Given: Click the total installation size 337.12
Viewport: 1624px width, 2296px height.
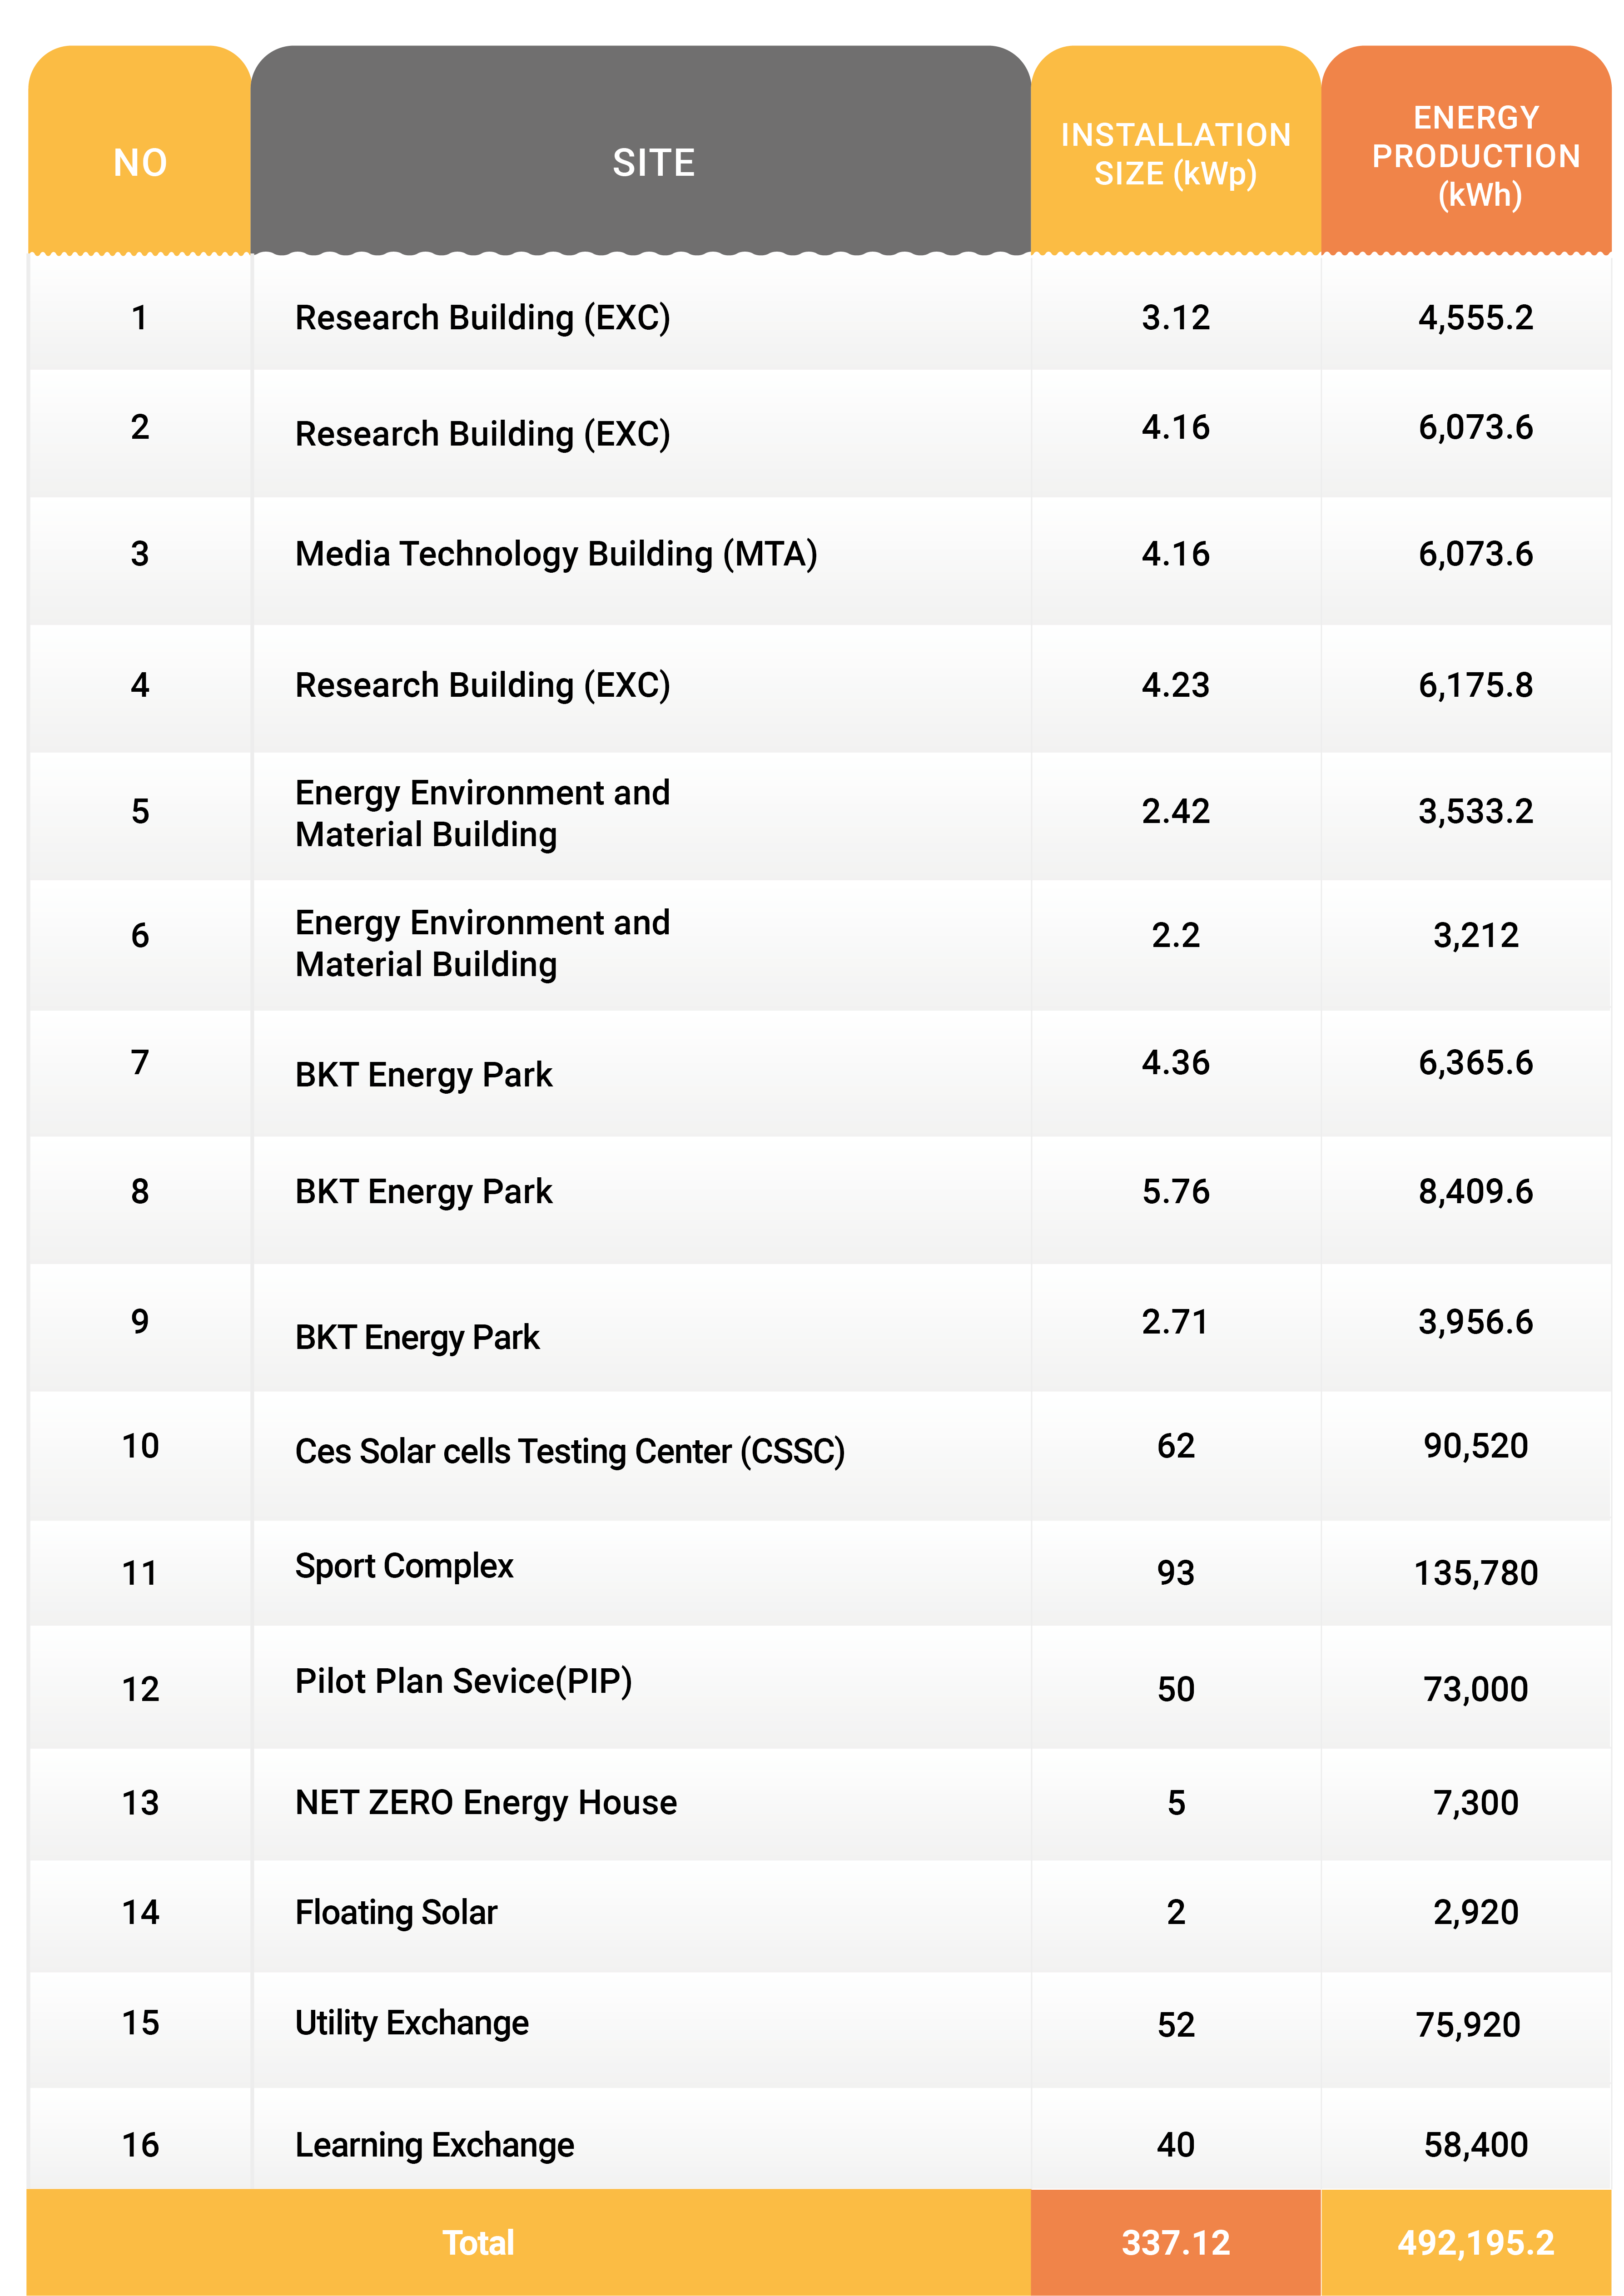Looking at the screenshot, I should coord(1176,2243).
